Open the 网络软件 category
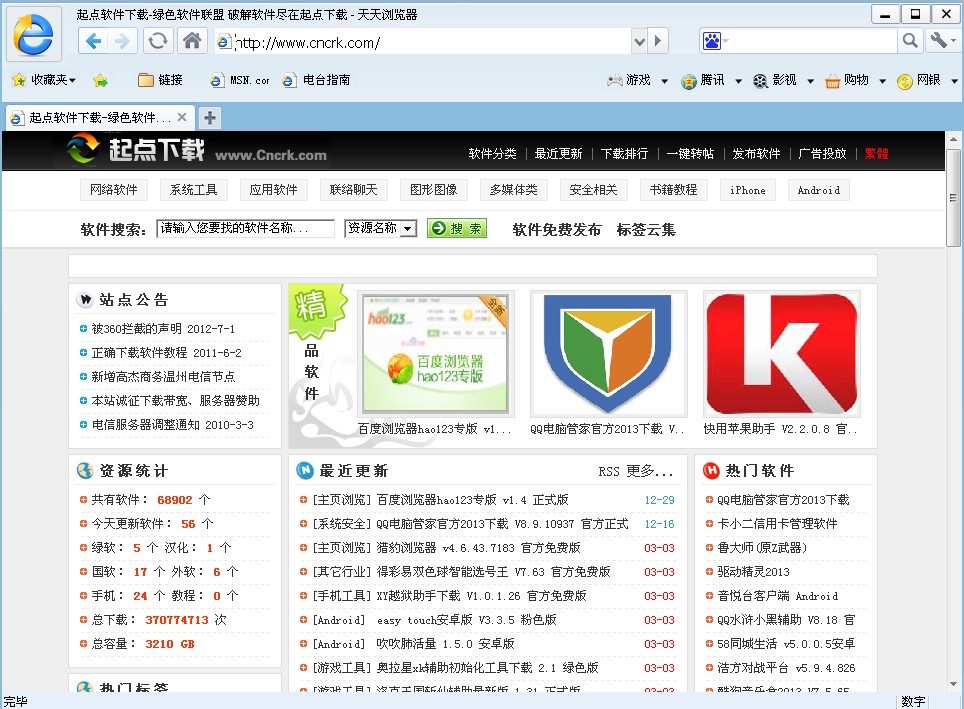This screenshot has width=964, height=709. pos(114,190)
